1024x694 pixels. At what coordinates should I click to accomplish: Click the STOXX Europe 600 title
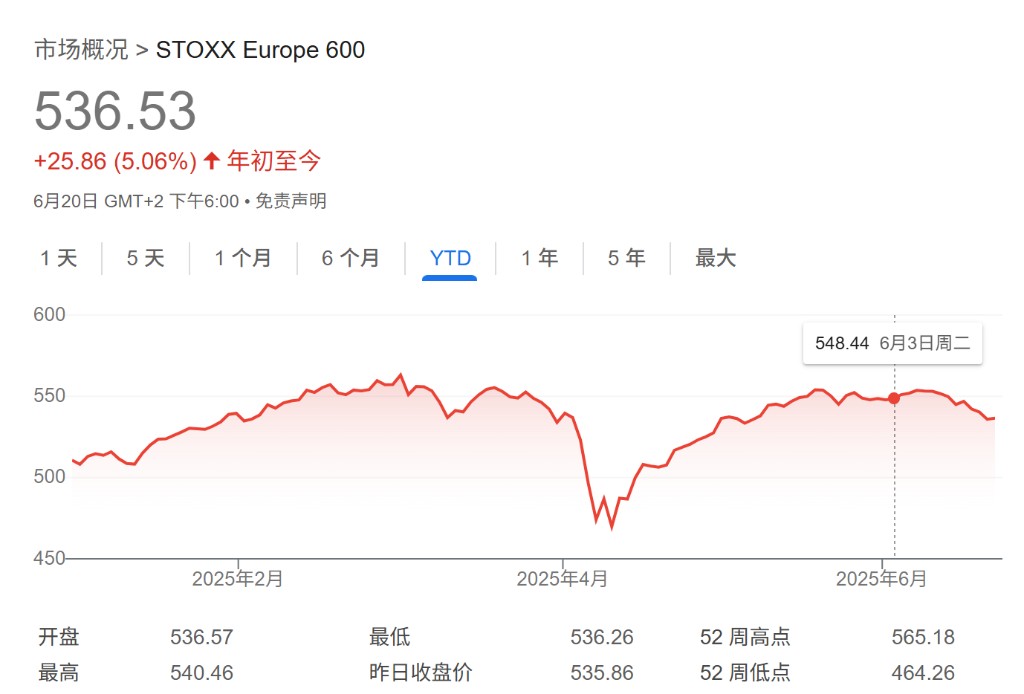[x=261, y=50]
